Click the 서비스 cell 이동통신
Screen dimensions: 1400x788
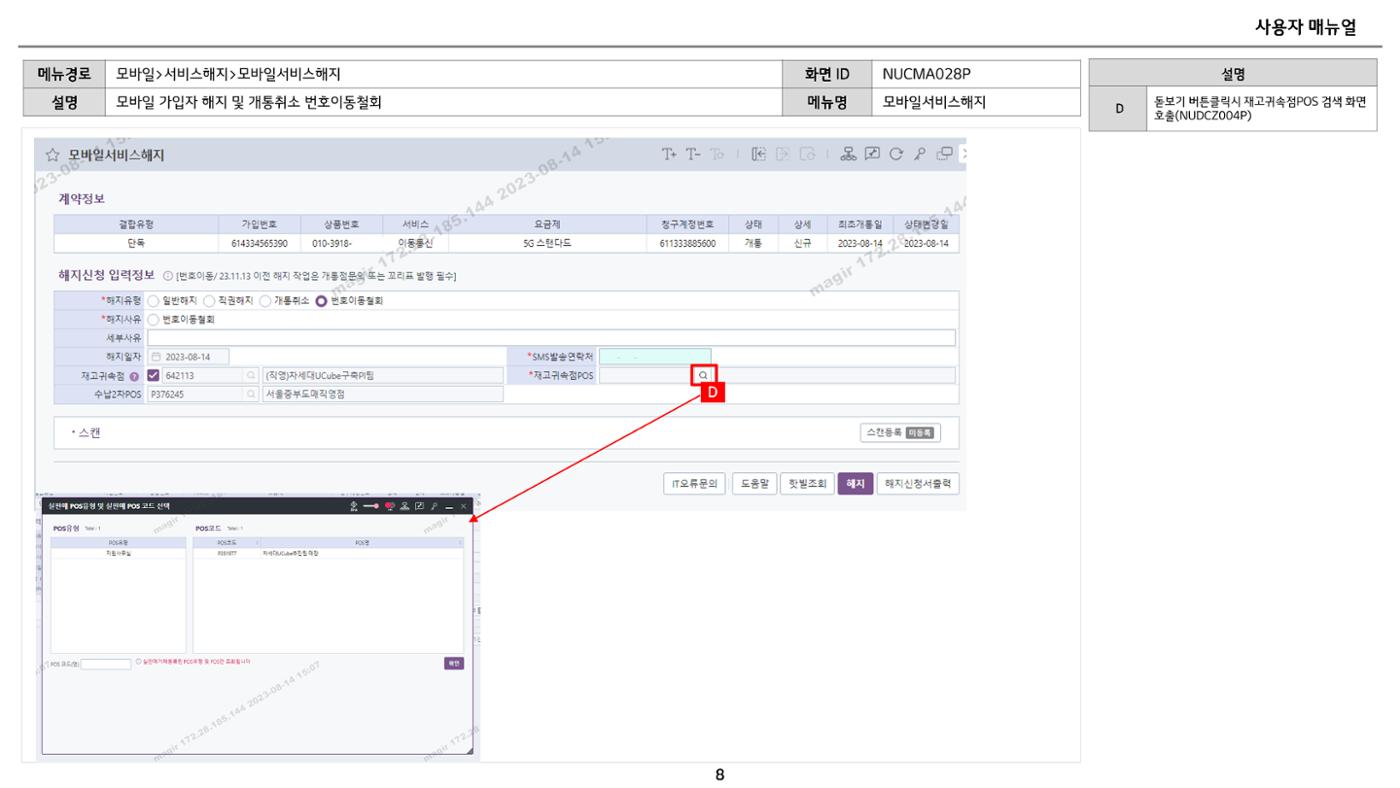click(415, 243)
